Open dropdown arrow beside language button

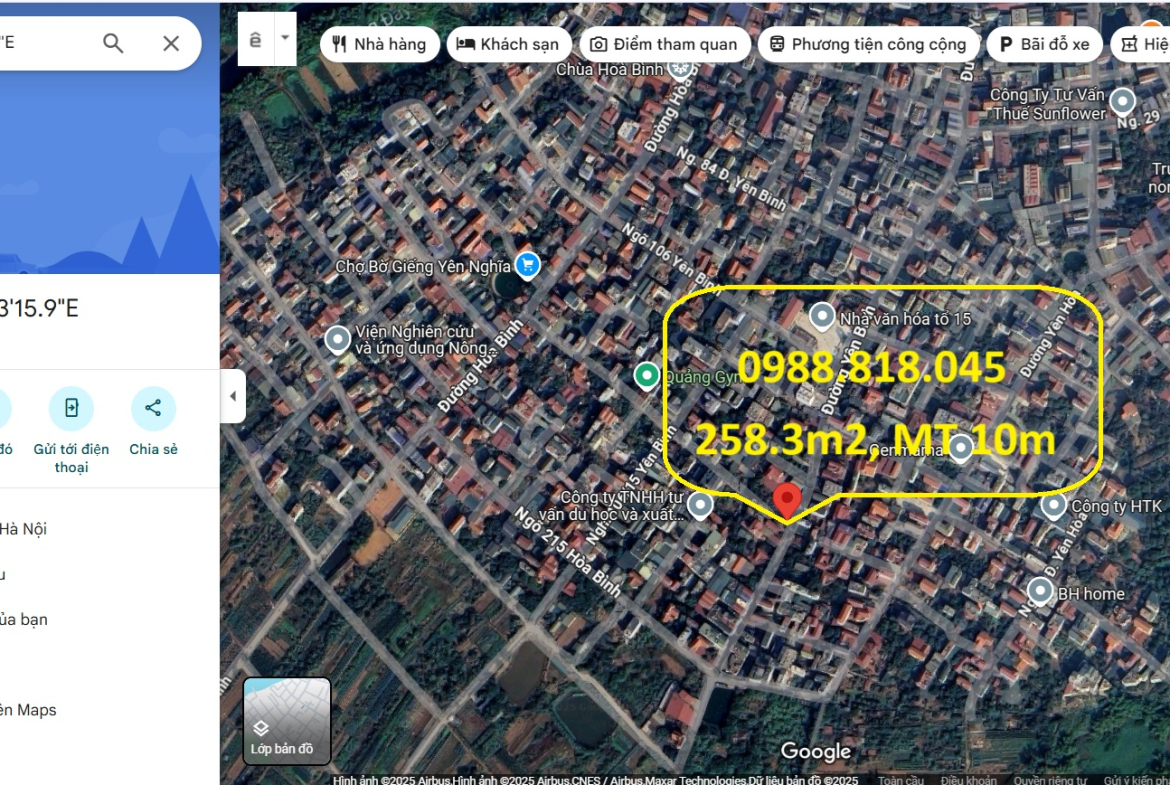(285, 39)
